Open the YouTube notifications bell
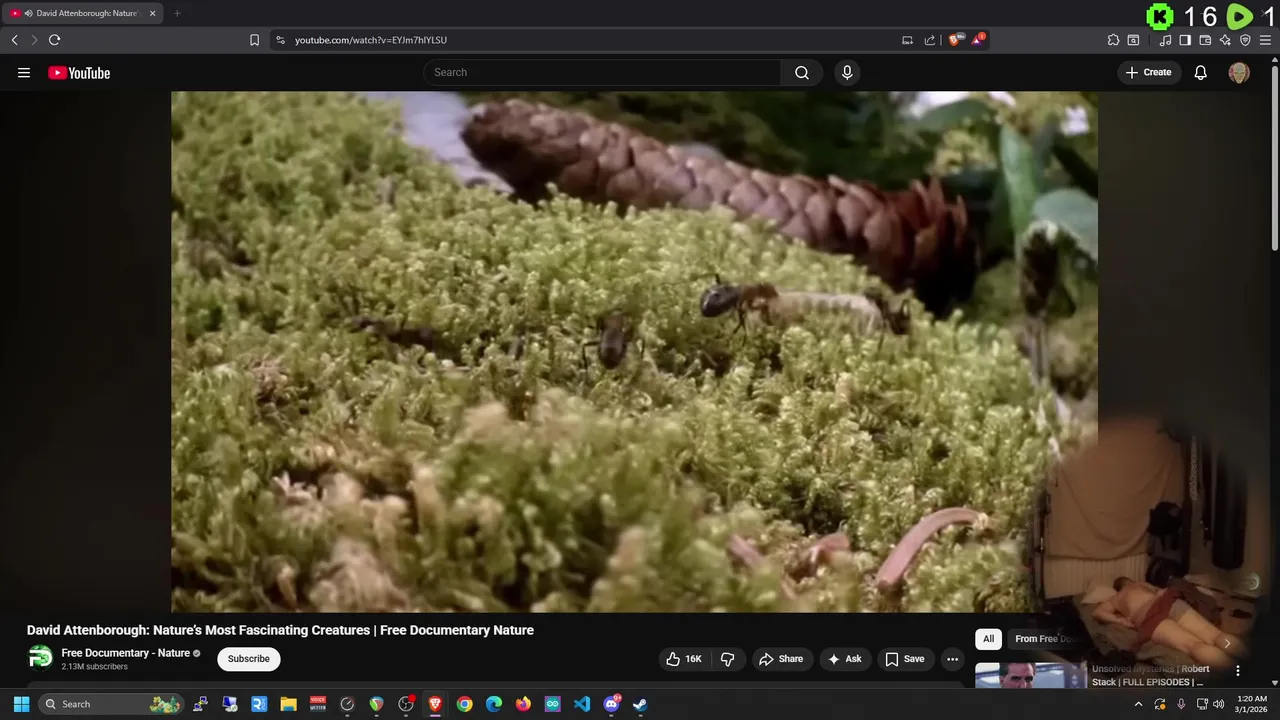The width and height of the screenshot is (1280, 720). pyautogui.click(x=1201, y=72)
